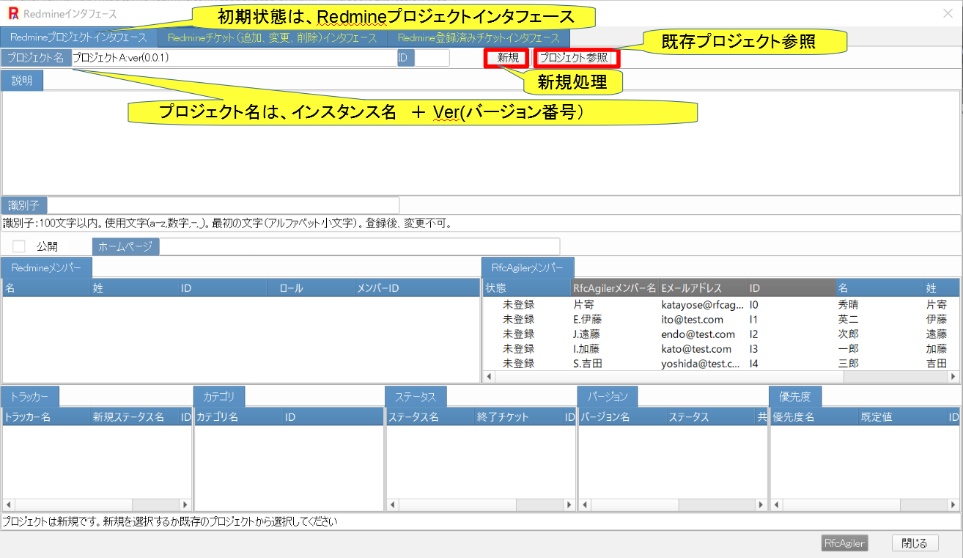Viewport: 963px width, 558px height.
Task: Click ステータス list scroll-right arrow
Action: (x=569, y=505)
